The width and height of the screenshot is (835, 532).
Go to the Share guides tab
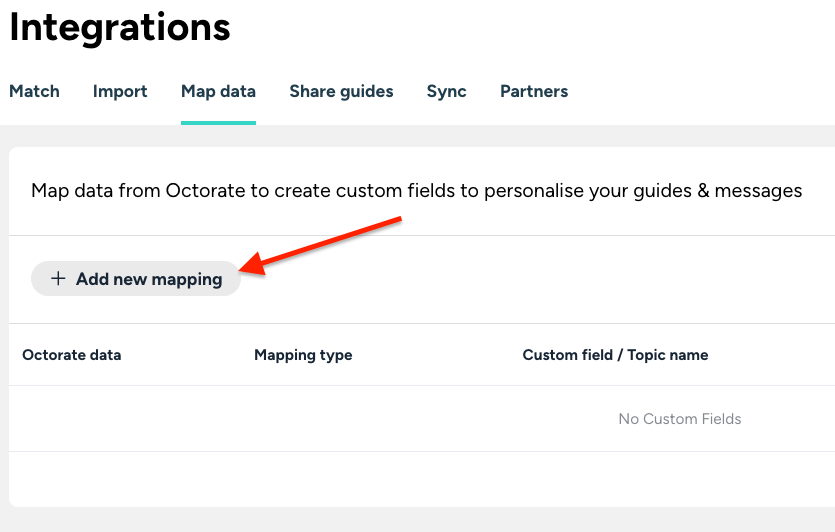click(341, 91)
